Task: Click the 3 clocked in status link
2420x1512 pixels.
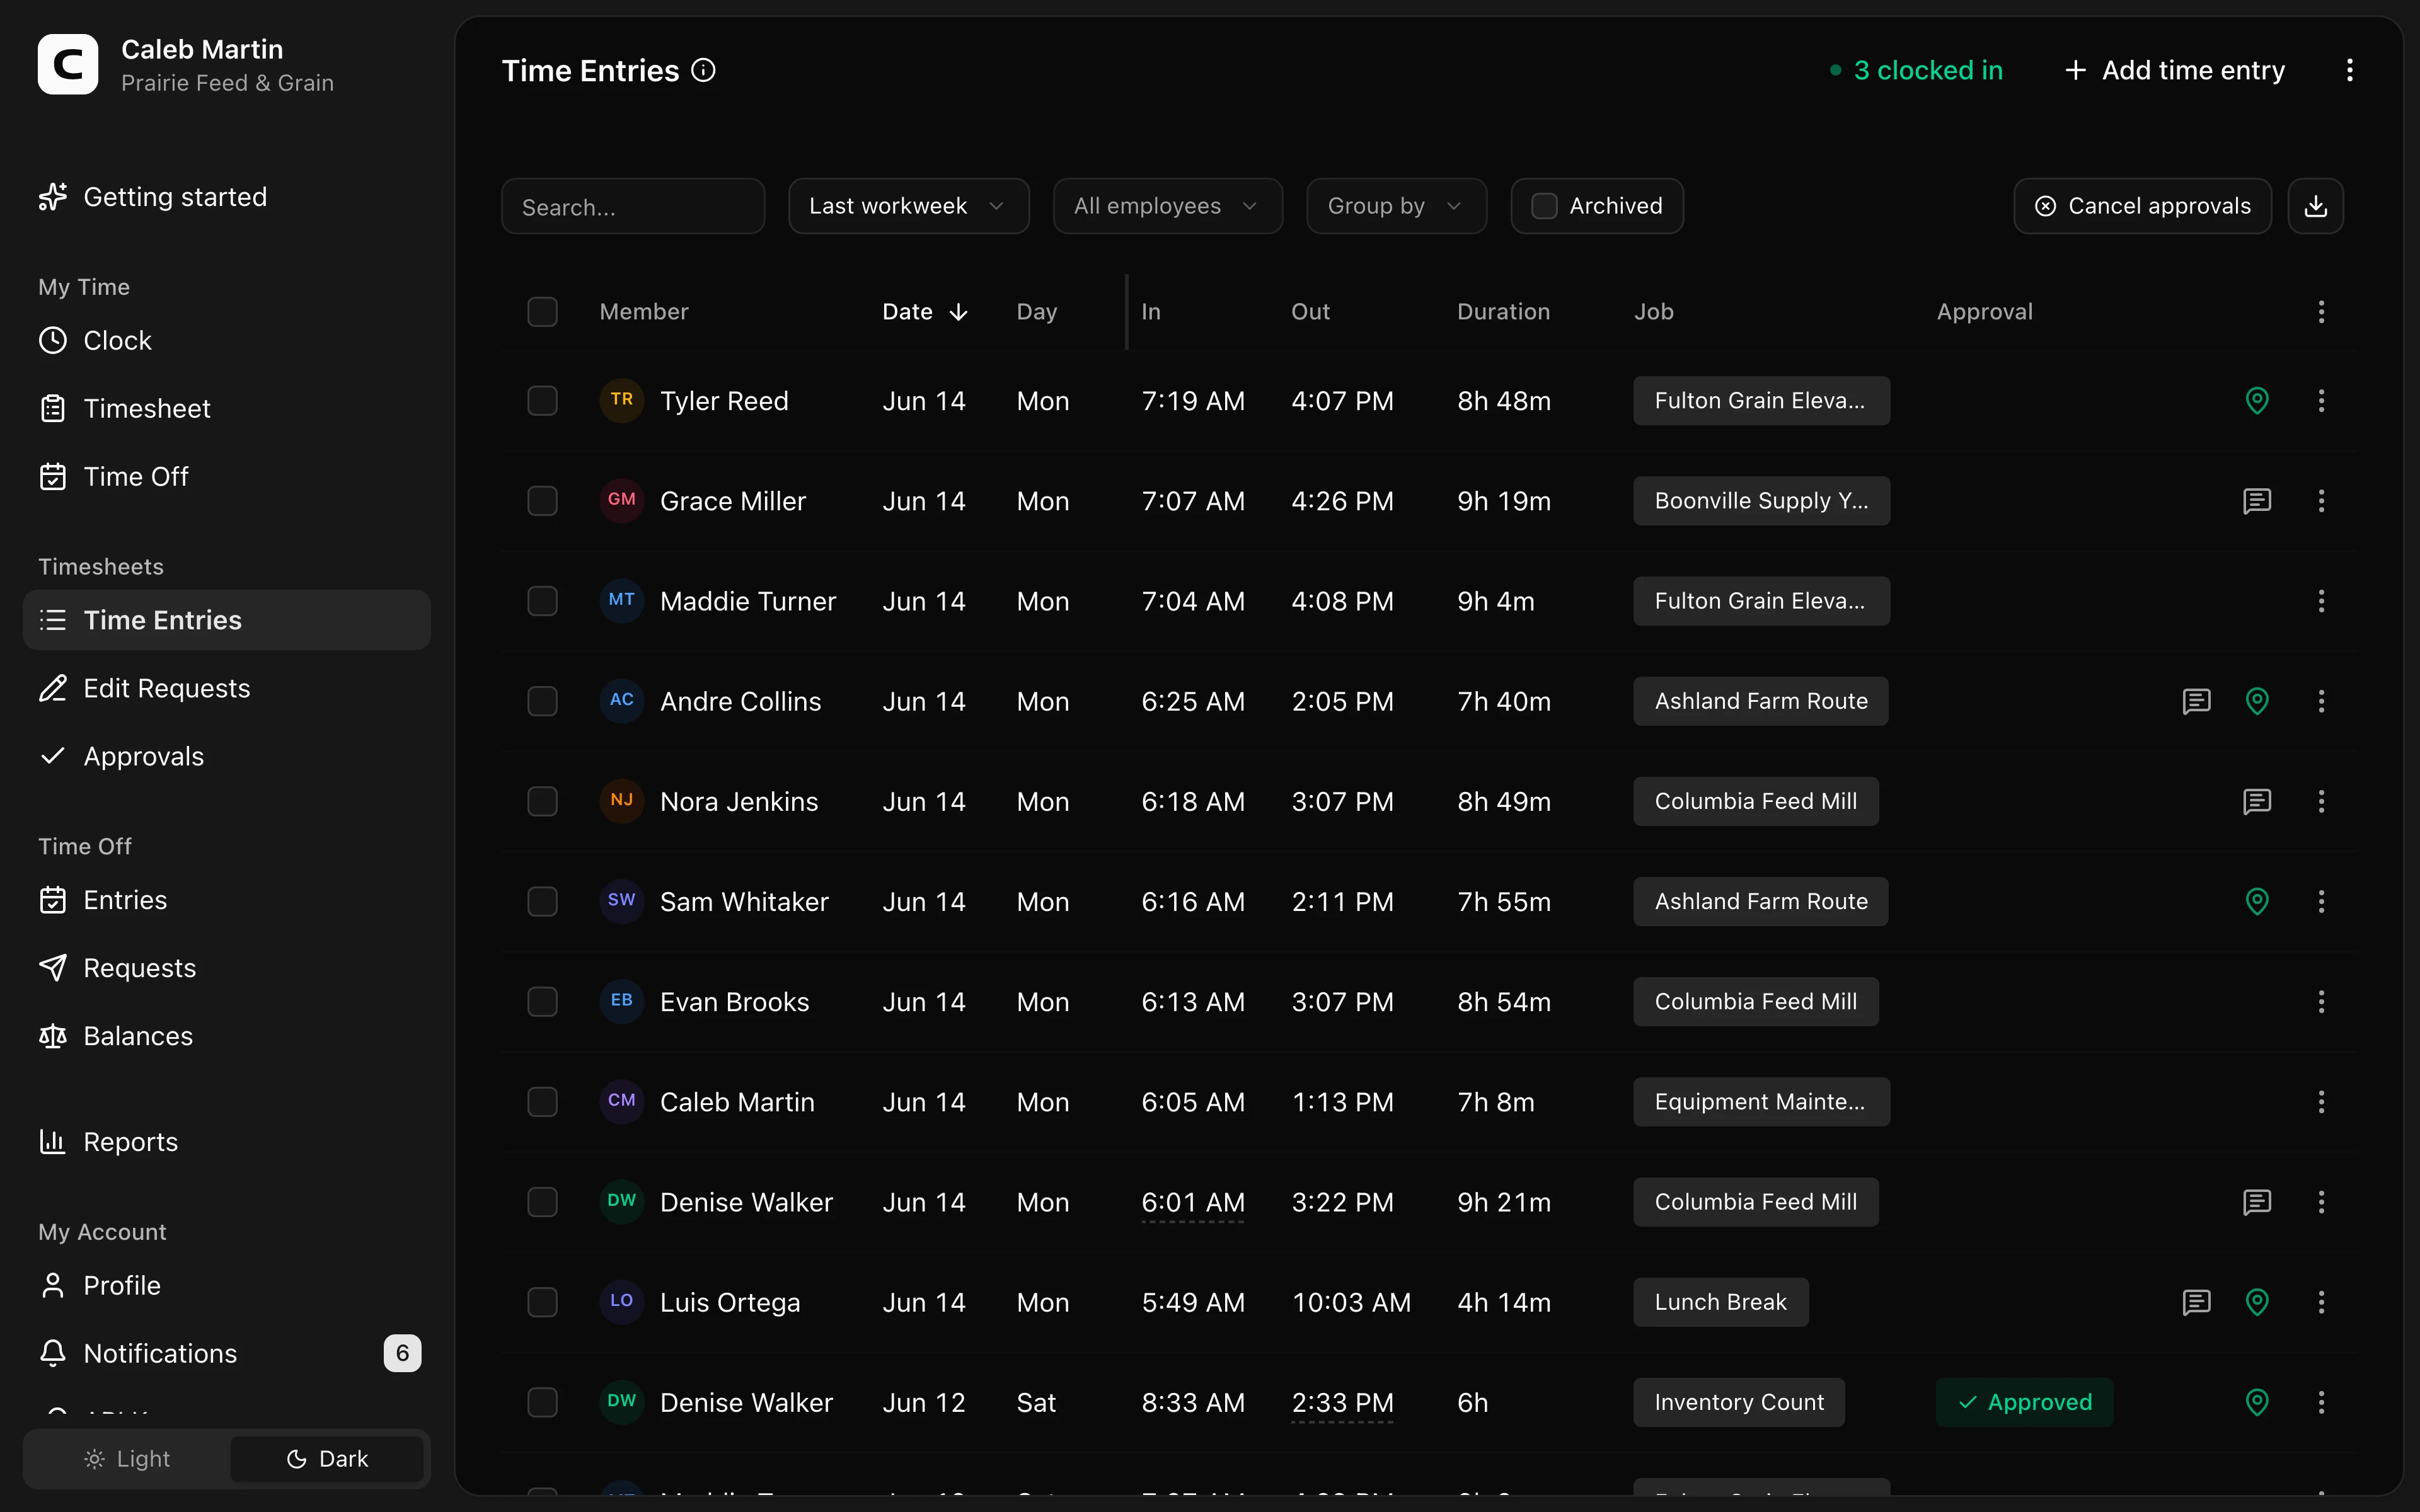Action: click(x=1916, y=71)
